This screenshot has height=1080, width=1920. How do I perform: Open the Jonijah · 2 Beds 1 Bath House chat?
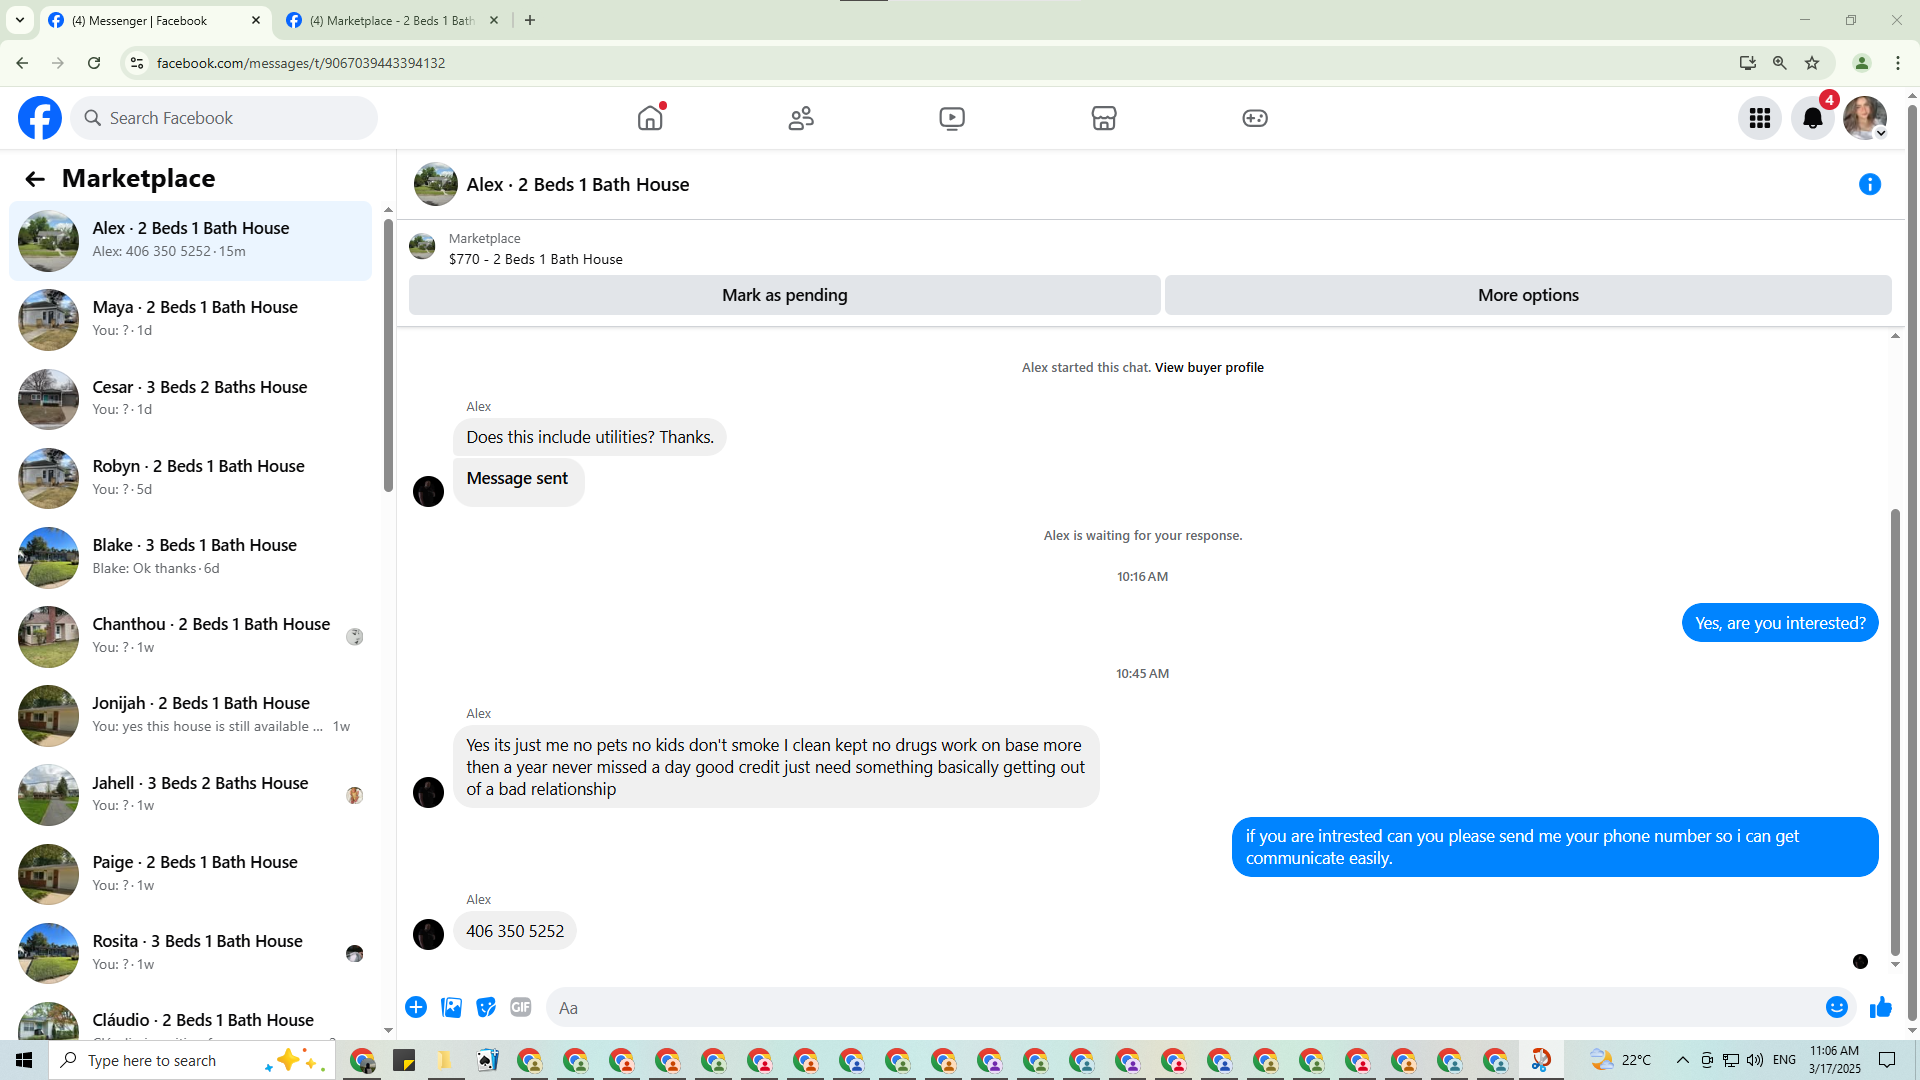point(190,716)
